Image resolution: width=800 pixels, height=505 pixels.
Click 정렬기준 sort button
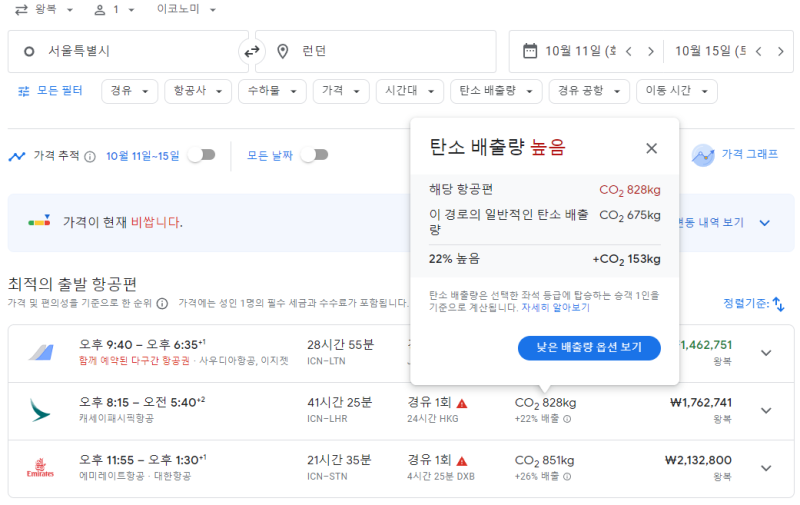(754, 304)
